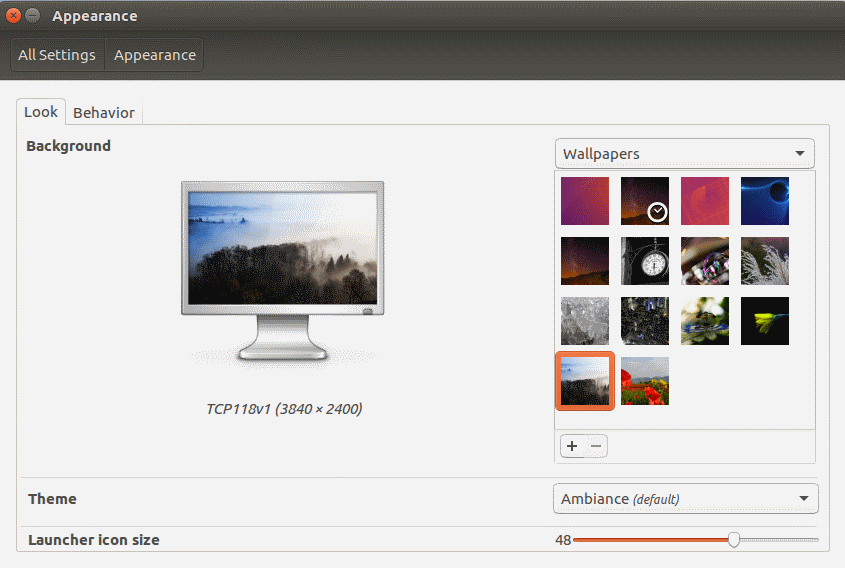This screenshot has width=845, height=568.
Task: Select the blue flower macro wallpaper
Action: coord(705,321)
